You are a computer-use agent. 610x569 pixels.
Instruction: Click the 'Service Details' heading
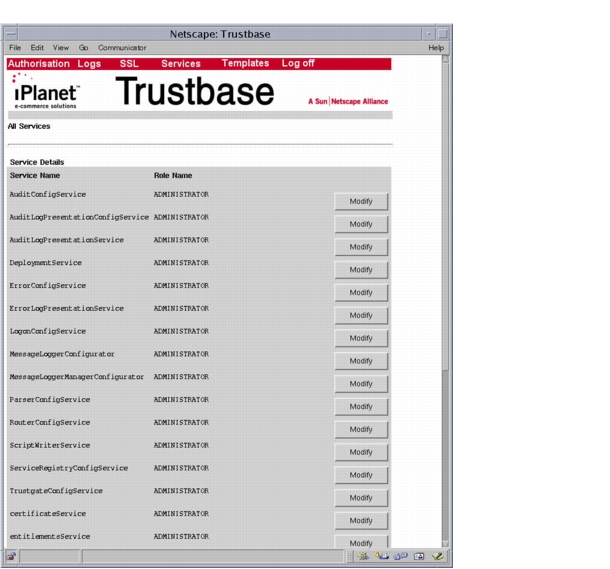coord(37,162)
